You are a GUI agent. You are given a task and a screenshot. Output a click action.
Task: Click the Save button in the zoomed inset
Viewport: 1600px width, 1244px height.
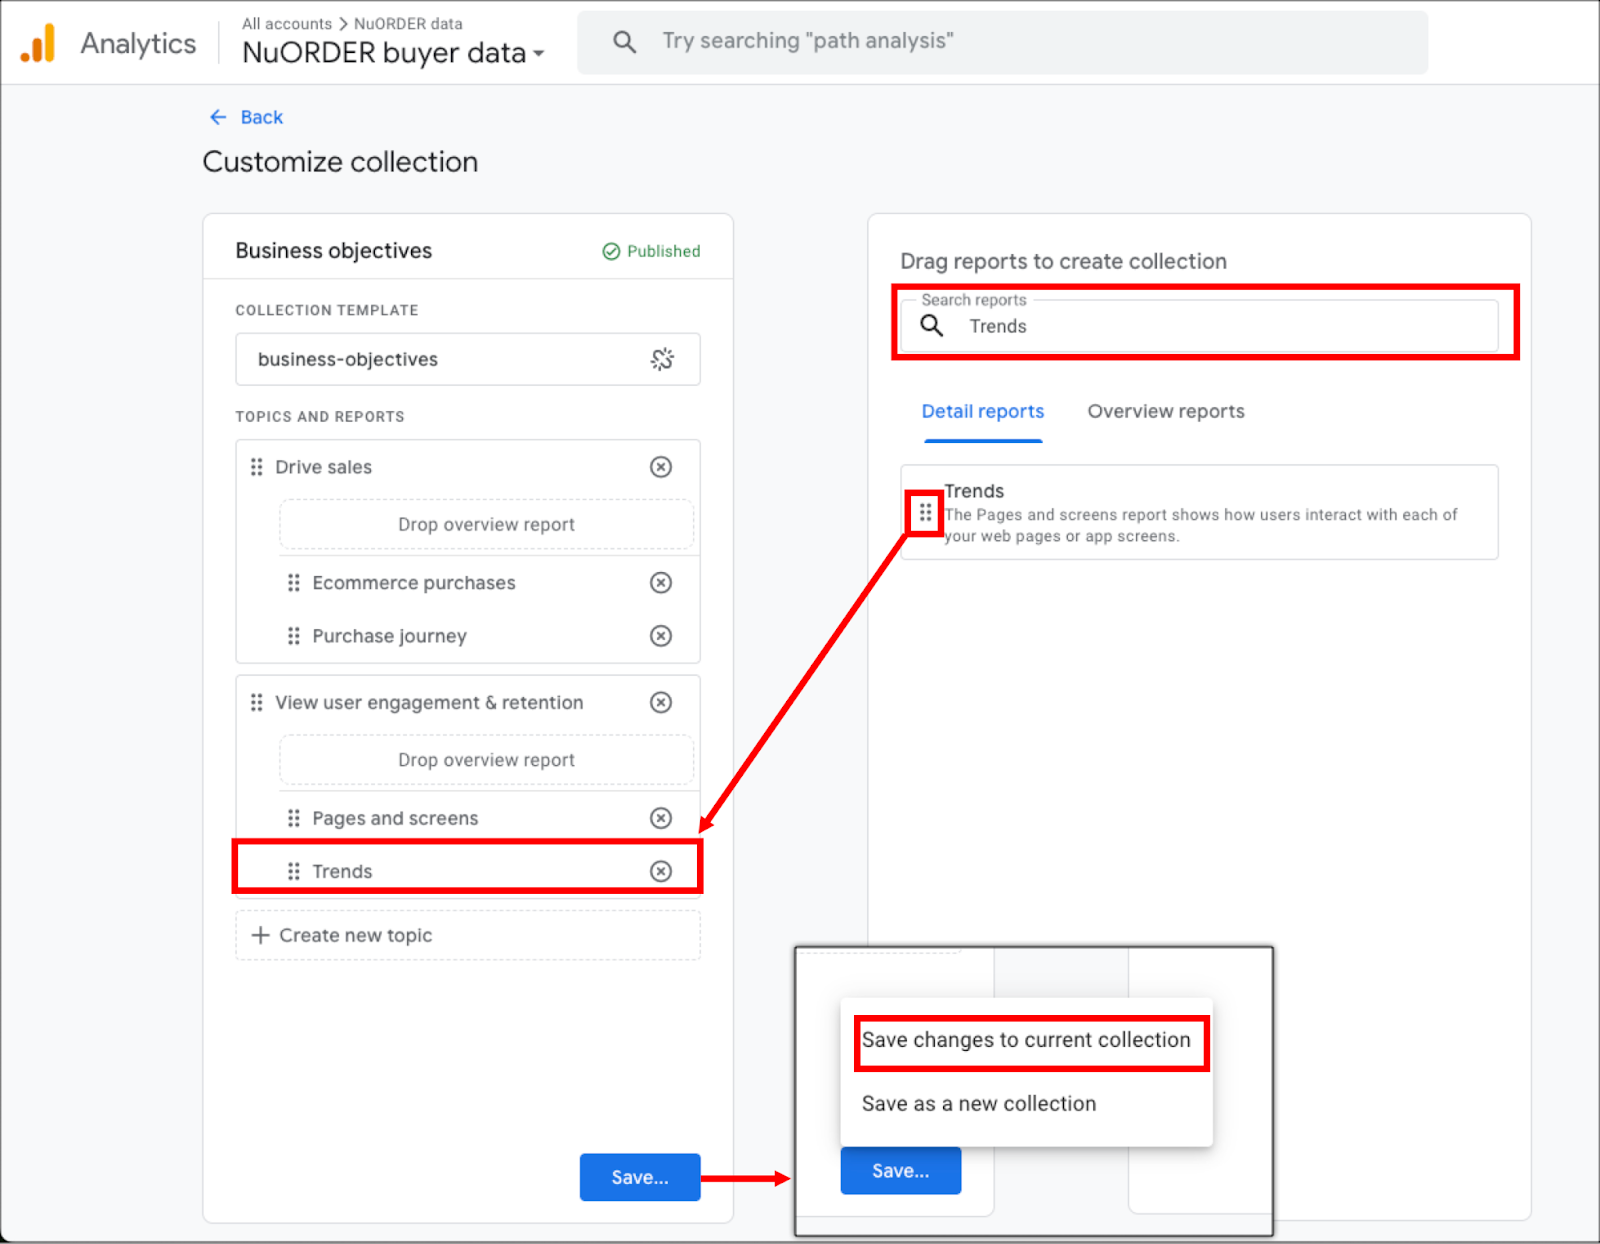click(x=901, y=1170)
